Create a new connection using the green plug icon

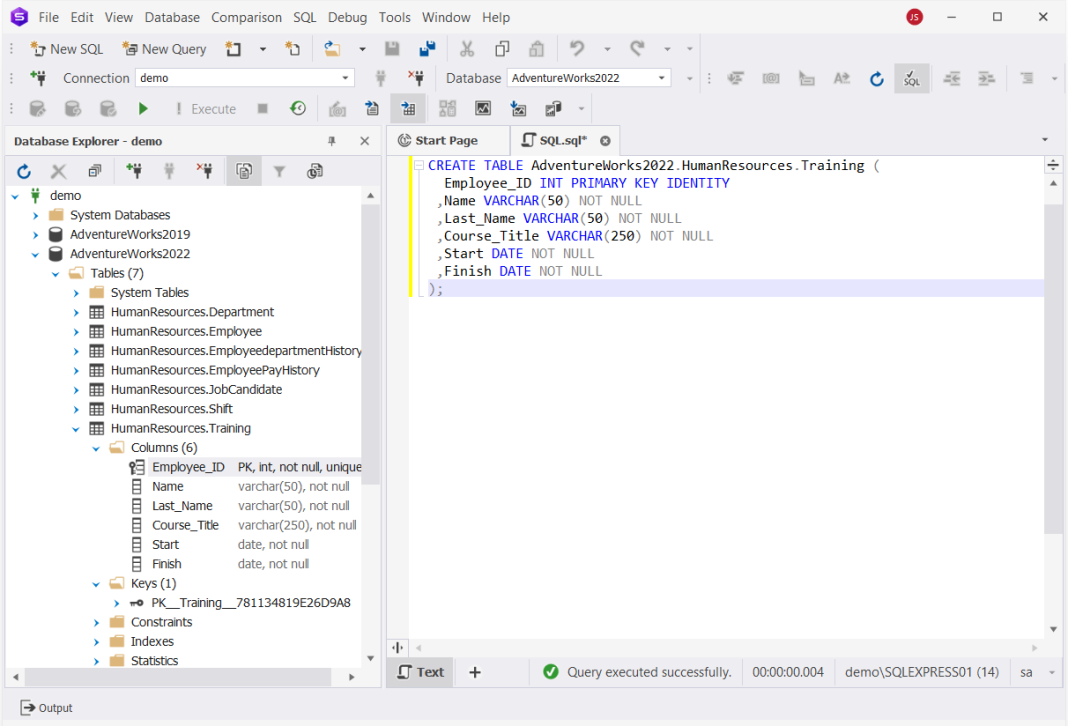coord(135,171)
